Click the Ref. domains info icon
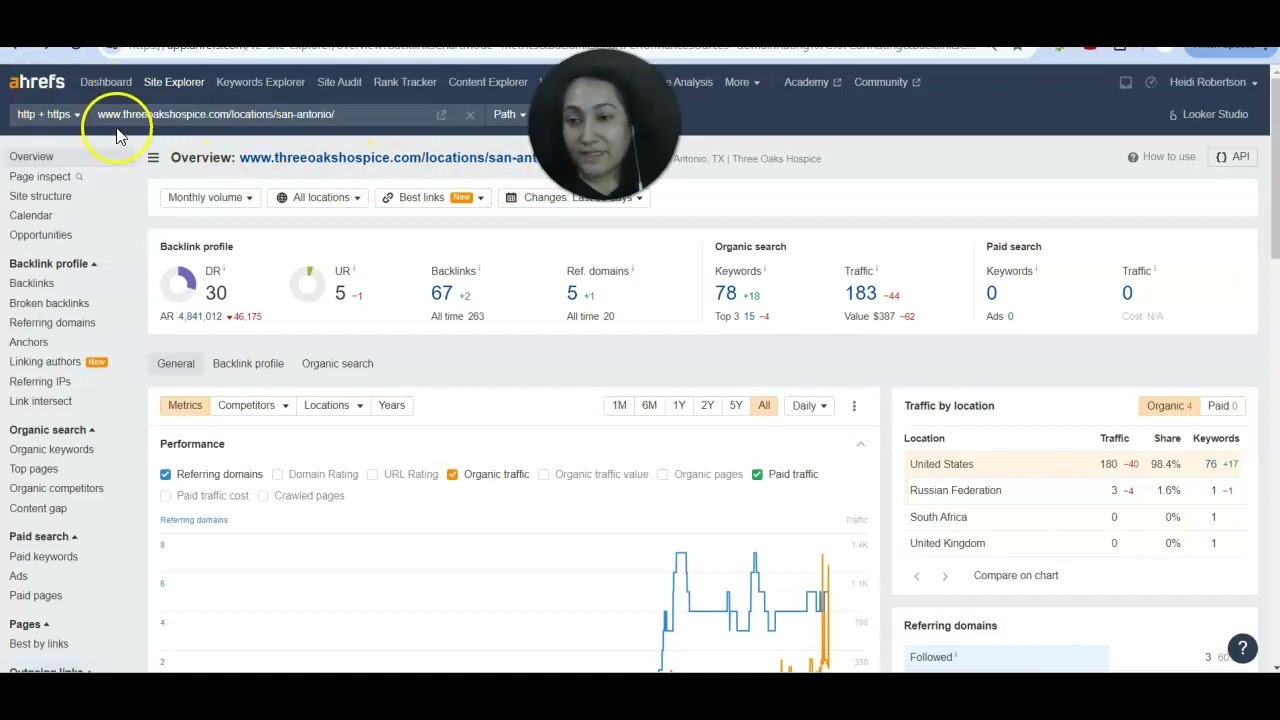Image resolution: width=1280 pixels, height=720 pixels. click(633, 269)
